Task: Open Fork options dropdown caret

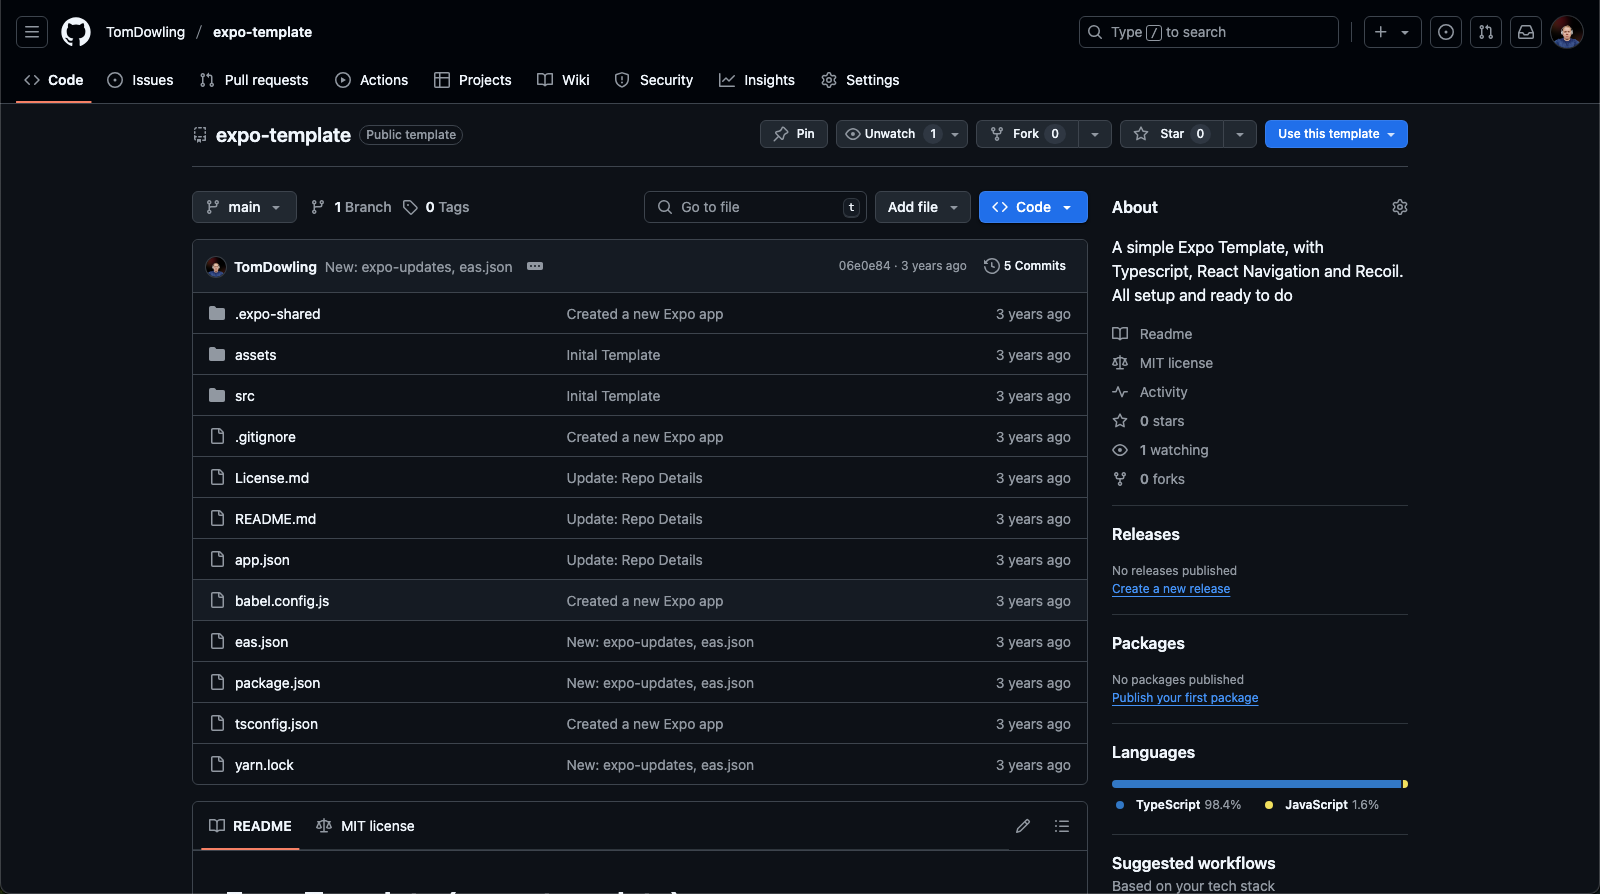Action: point(1095,134)
